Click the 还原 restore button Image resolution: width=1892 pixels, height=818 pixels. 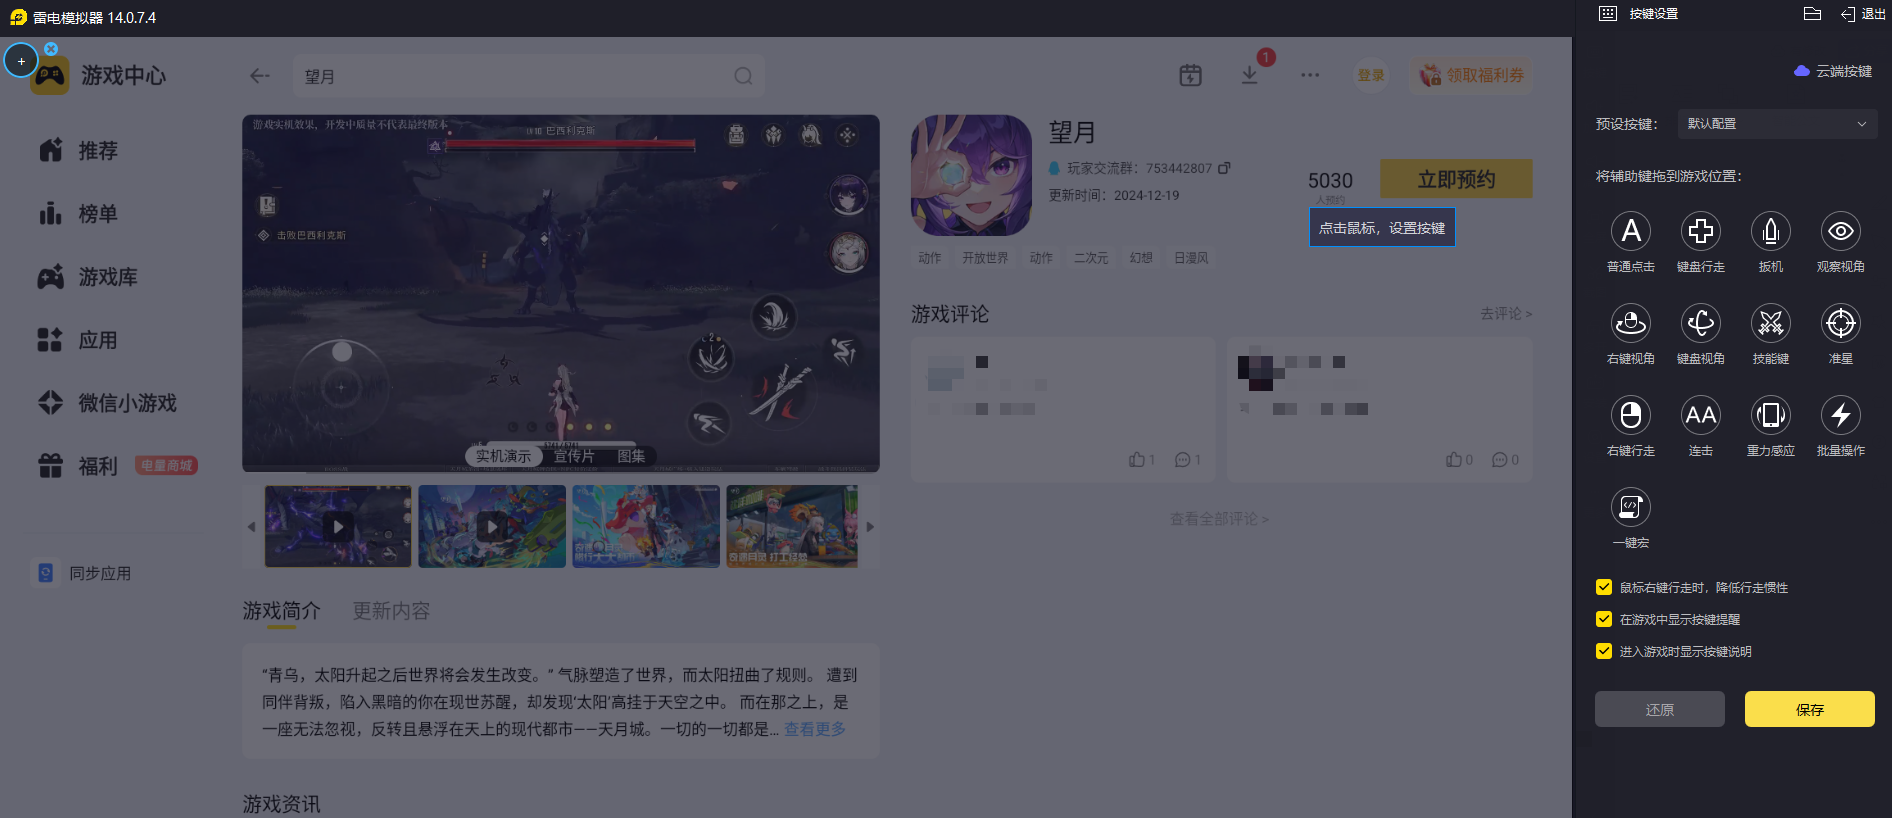click(x=1660, y=709)
